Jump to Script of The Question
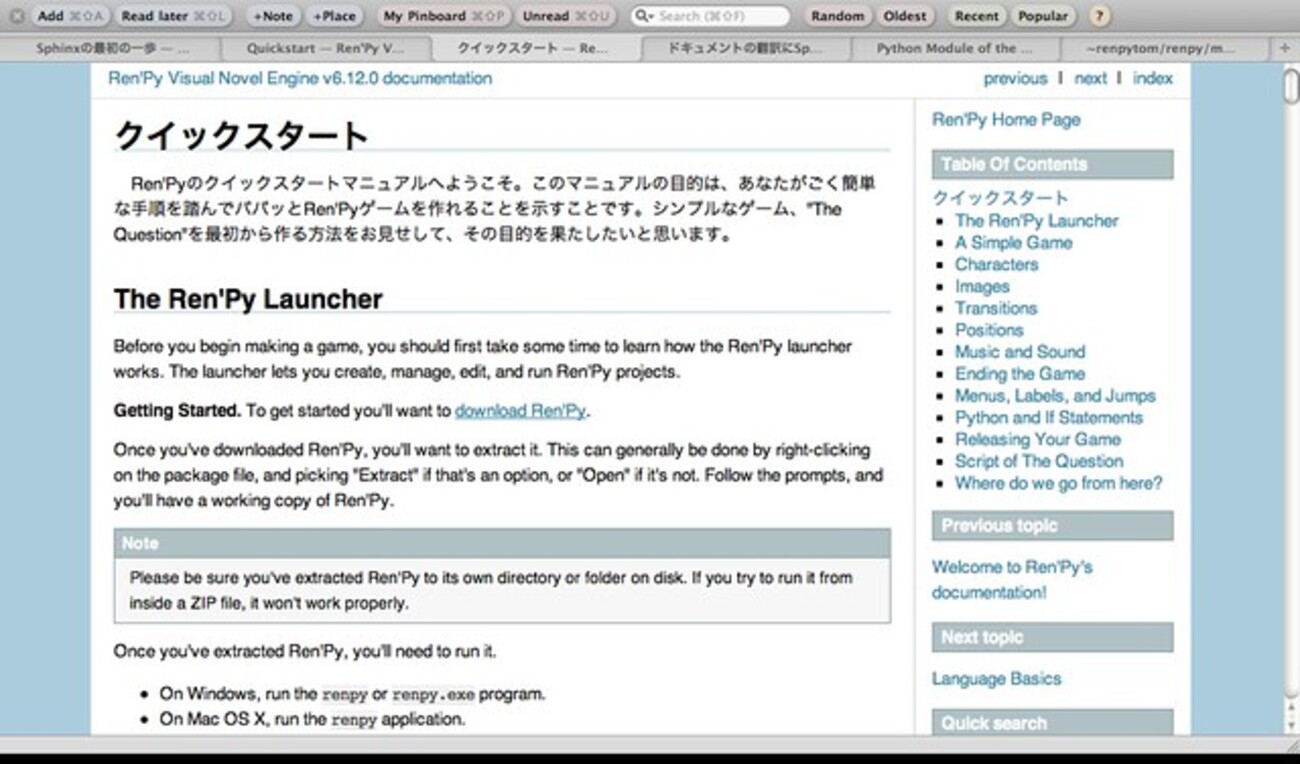 (1039, 462)
